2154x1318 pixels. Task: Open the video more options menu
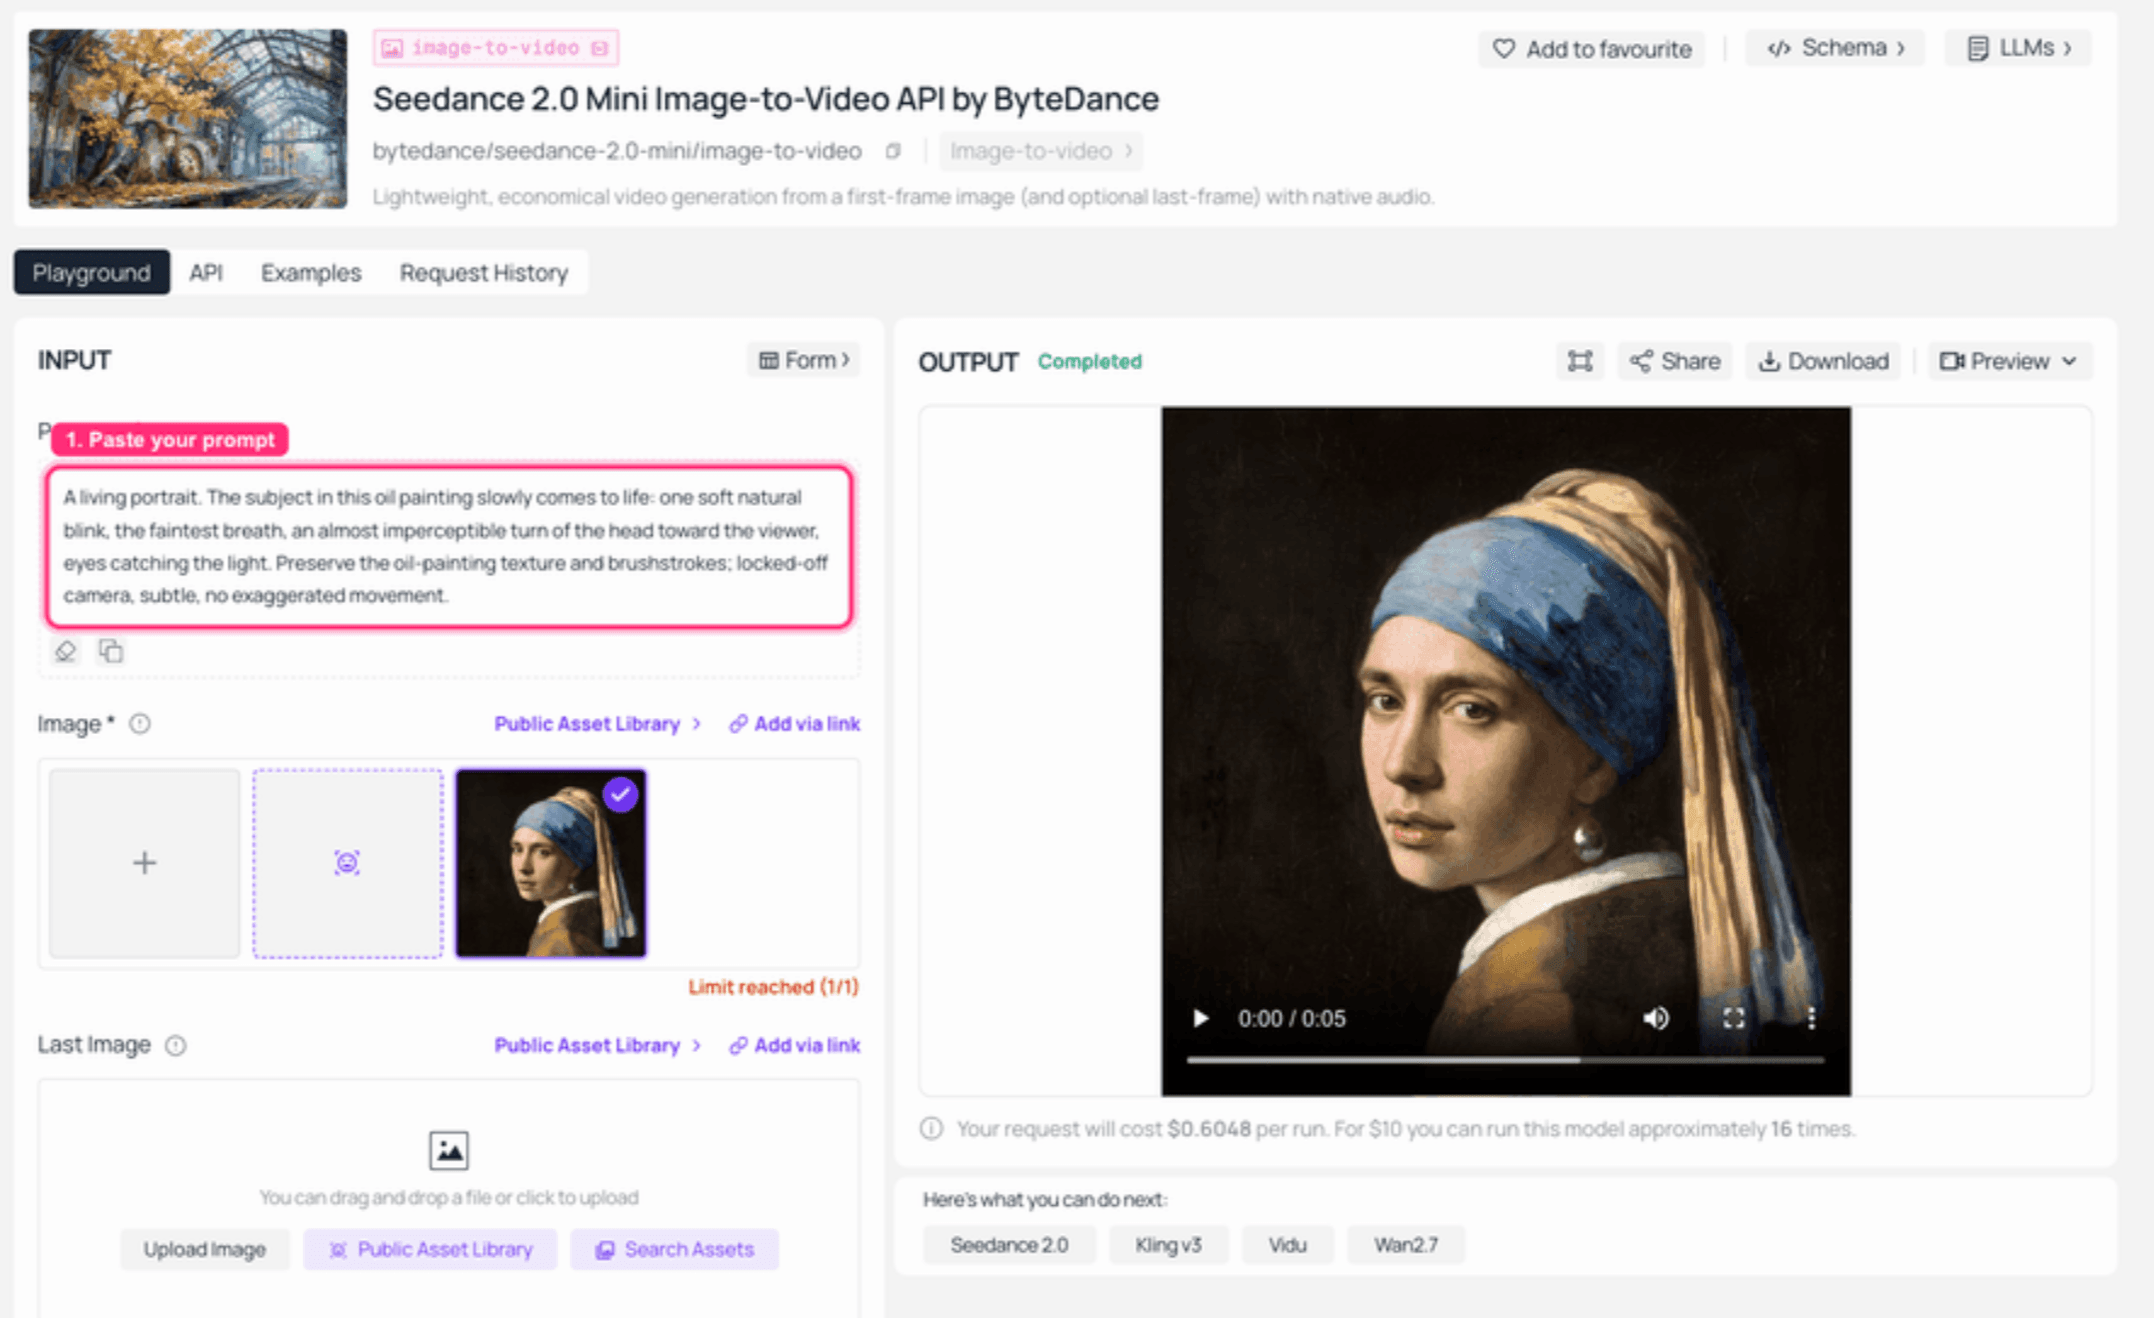tap(1811, 1018)
